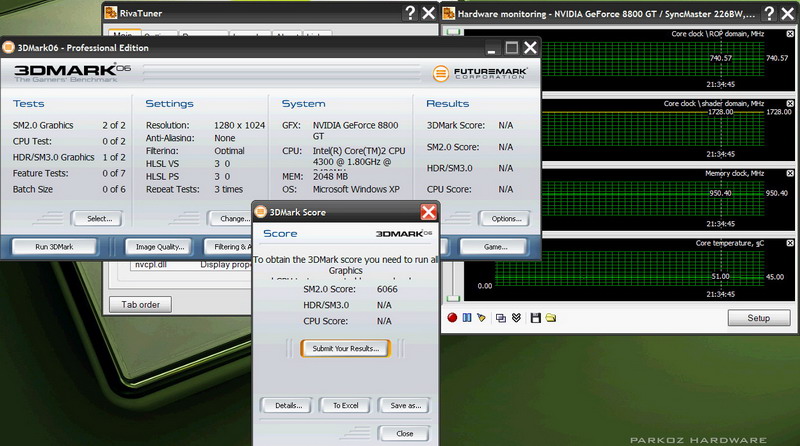This screenshot has height=446, width=800.
Task: Click the Change... button under Settings
Action: [231, 218]
